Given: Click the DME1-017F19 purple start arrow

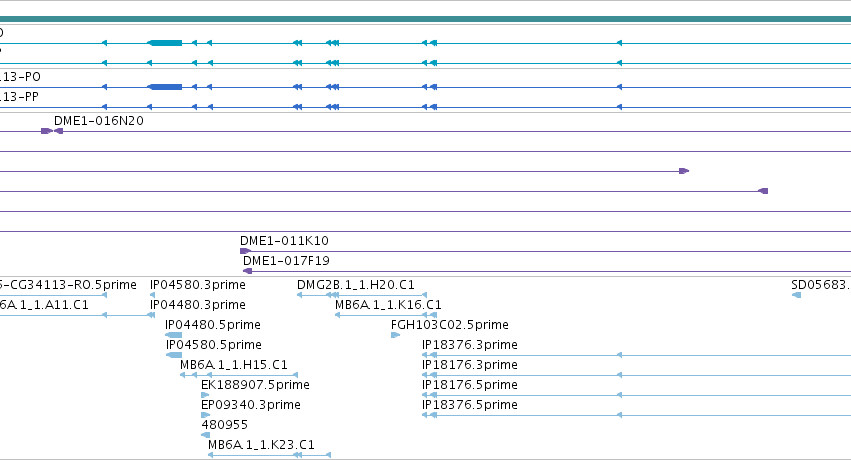Looking at the screenshot, I should [x=247, y=271].
